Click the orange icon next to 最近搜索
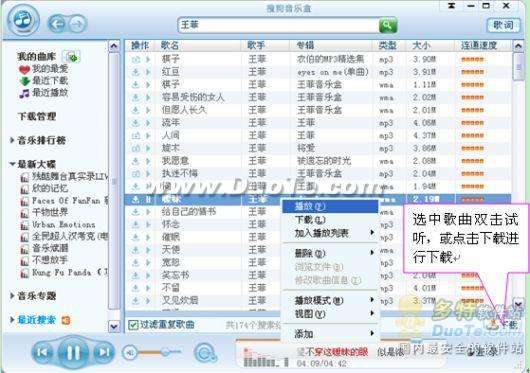530x373 pixels. click(x=66, y=320)
